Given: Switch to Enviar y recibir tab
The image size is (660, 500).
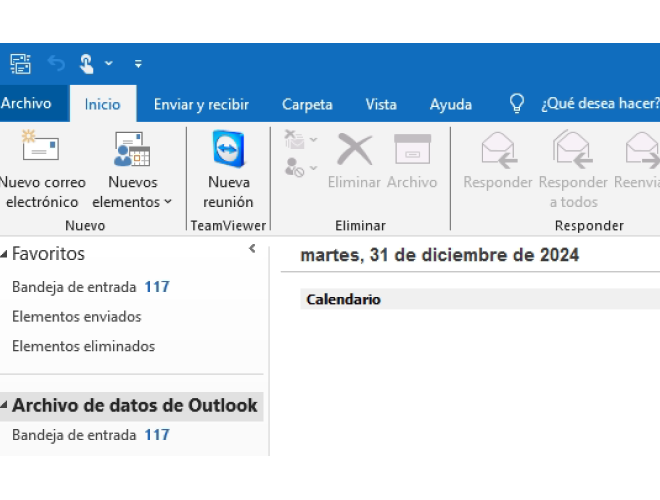Looking at the screenshot, I should pyautogui.click(x=201, y=104).
